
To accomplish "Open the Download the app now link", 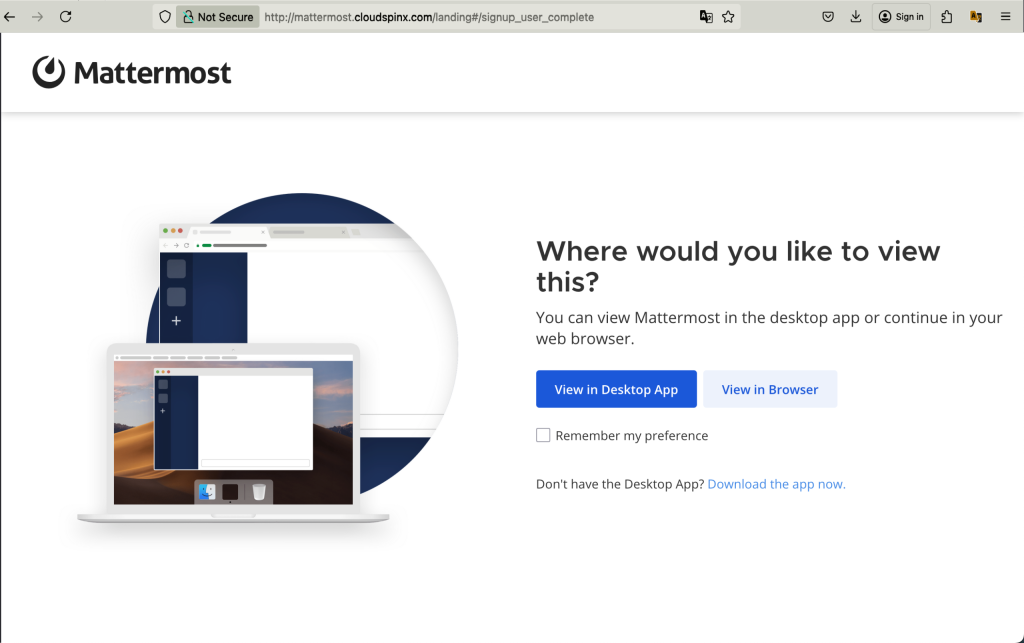I will 776,483.
